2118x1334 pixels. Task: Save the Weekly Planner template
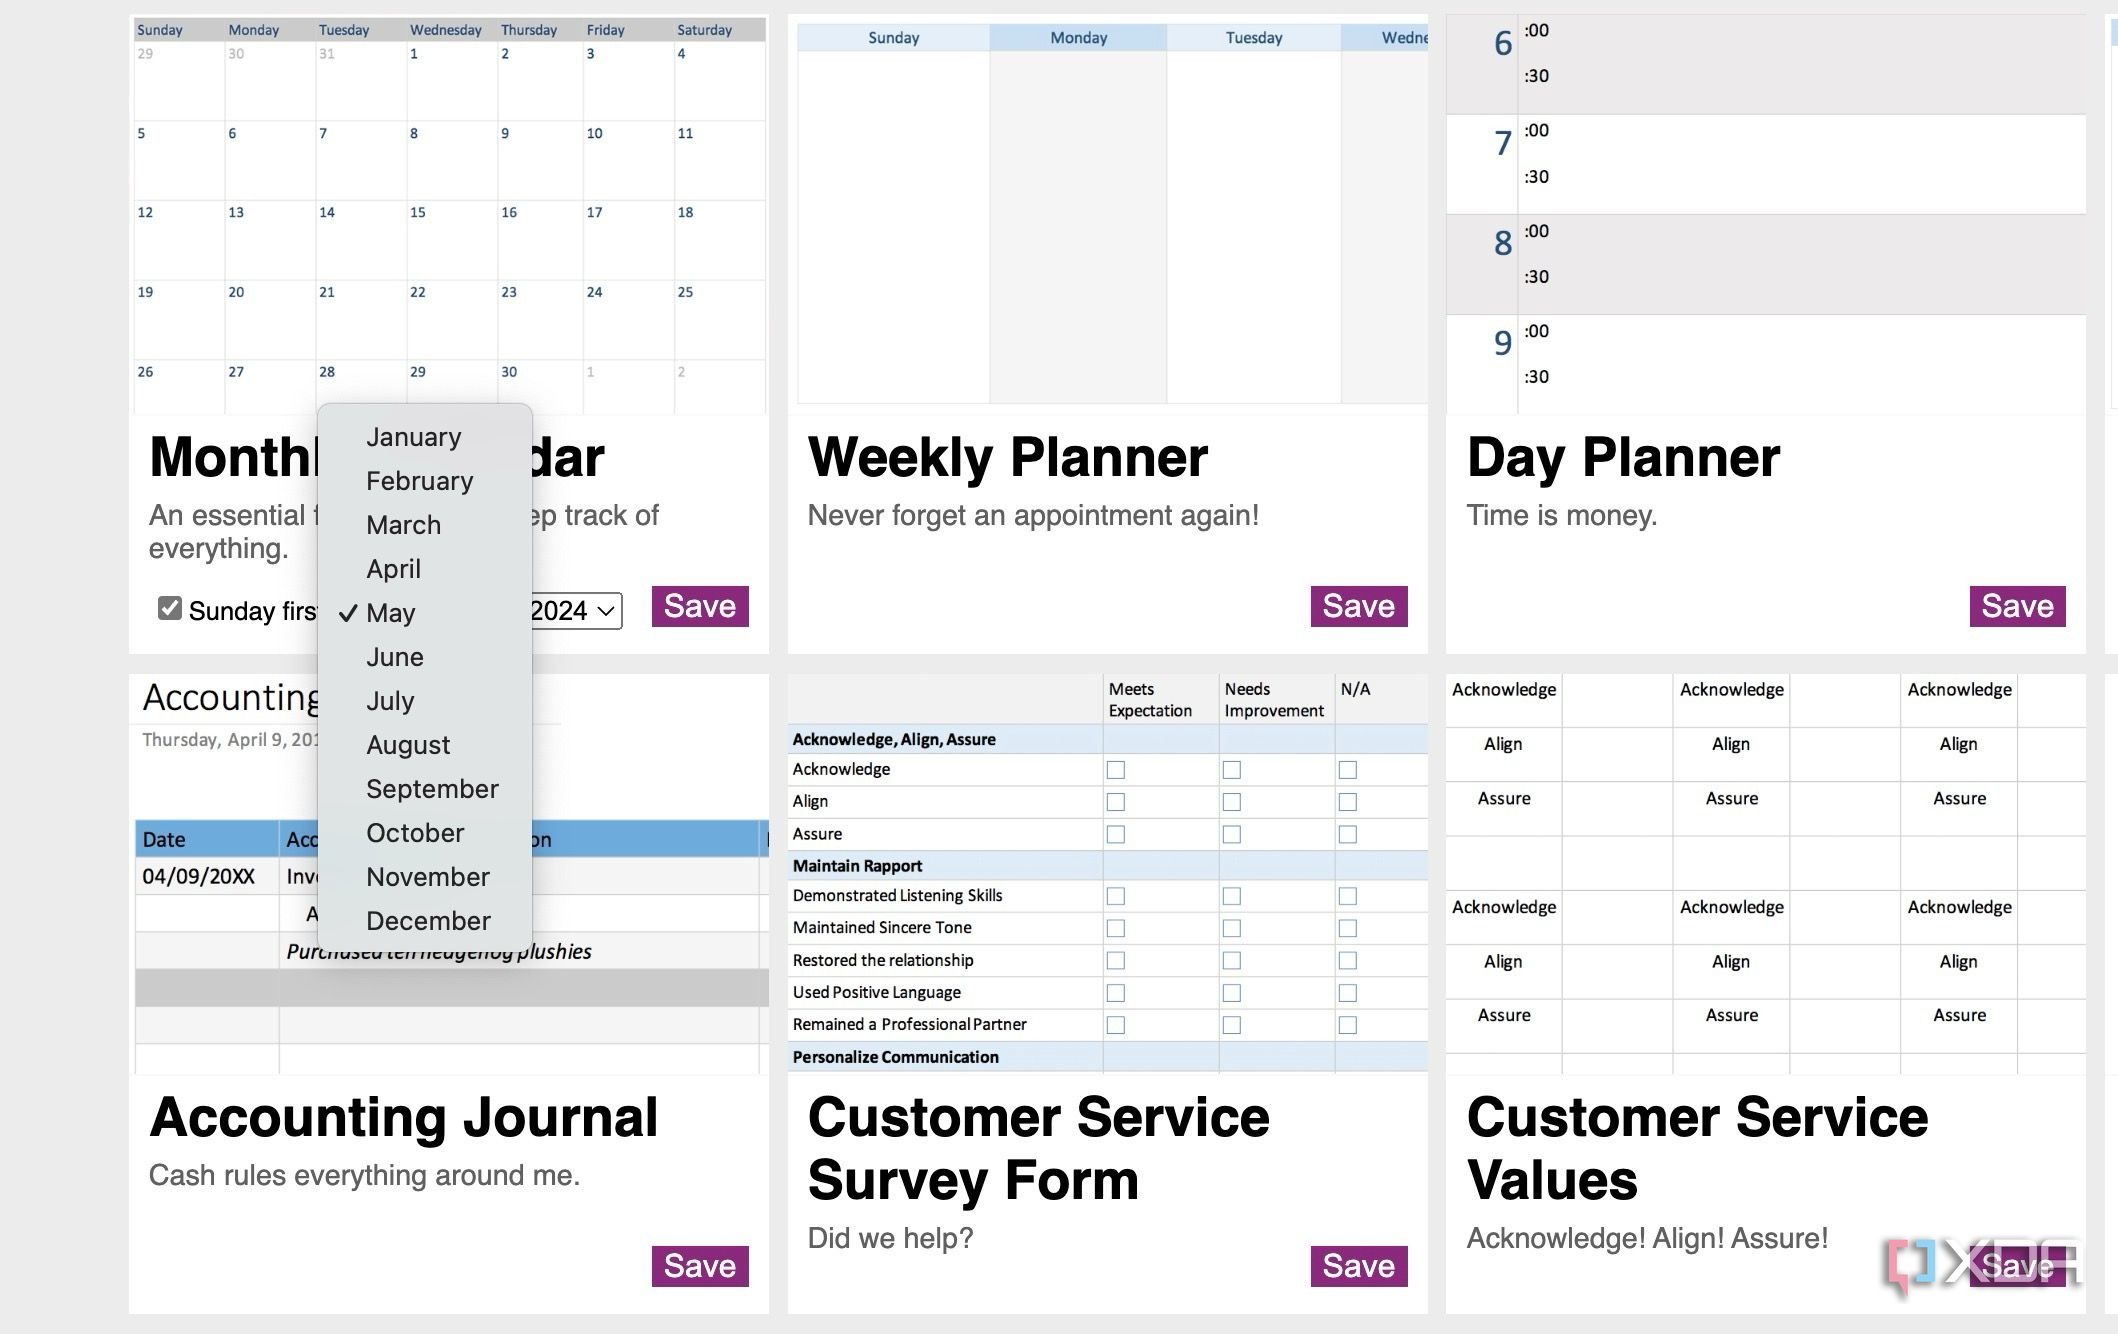1358,606
